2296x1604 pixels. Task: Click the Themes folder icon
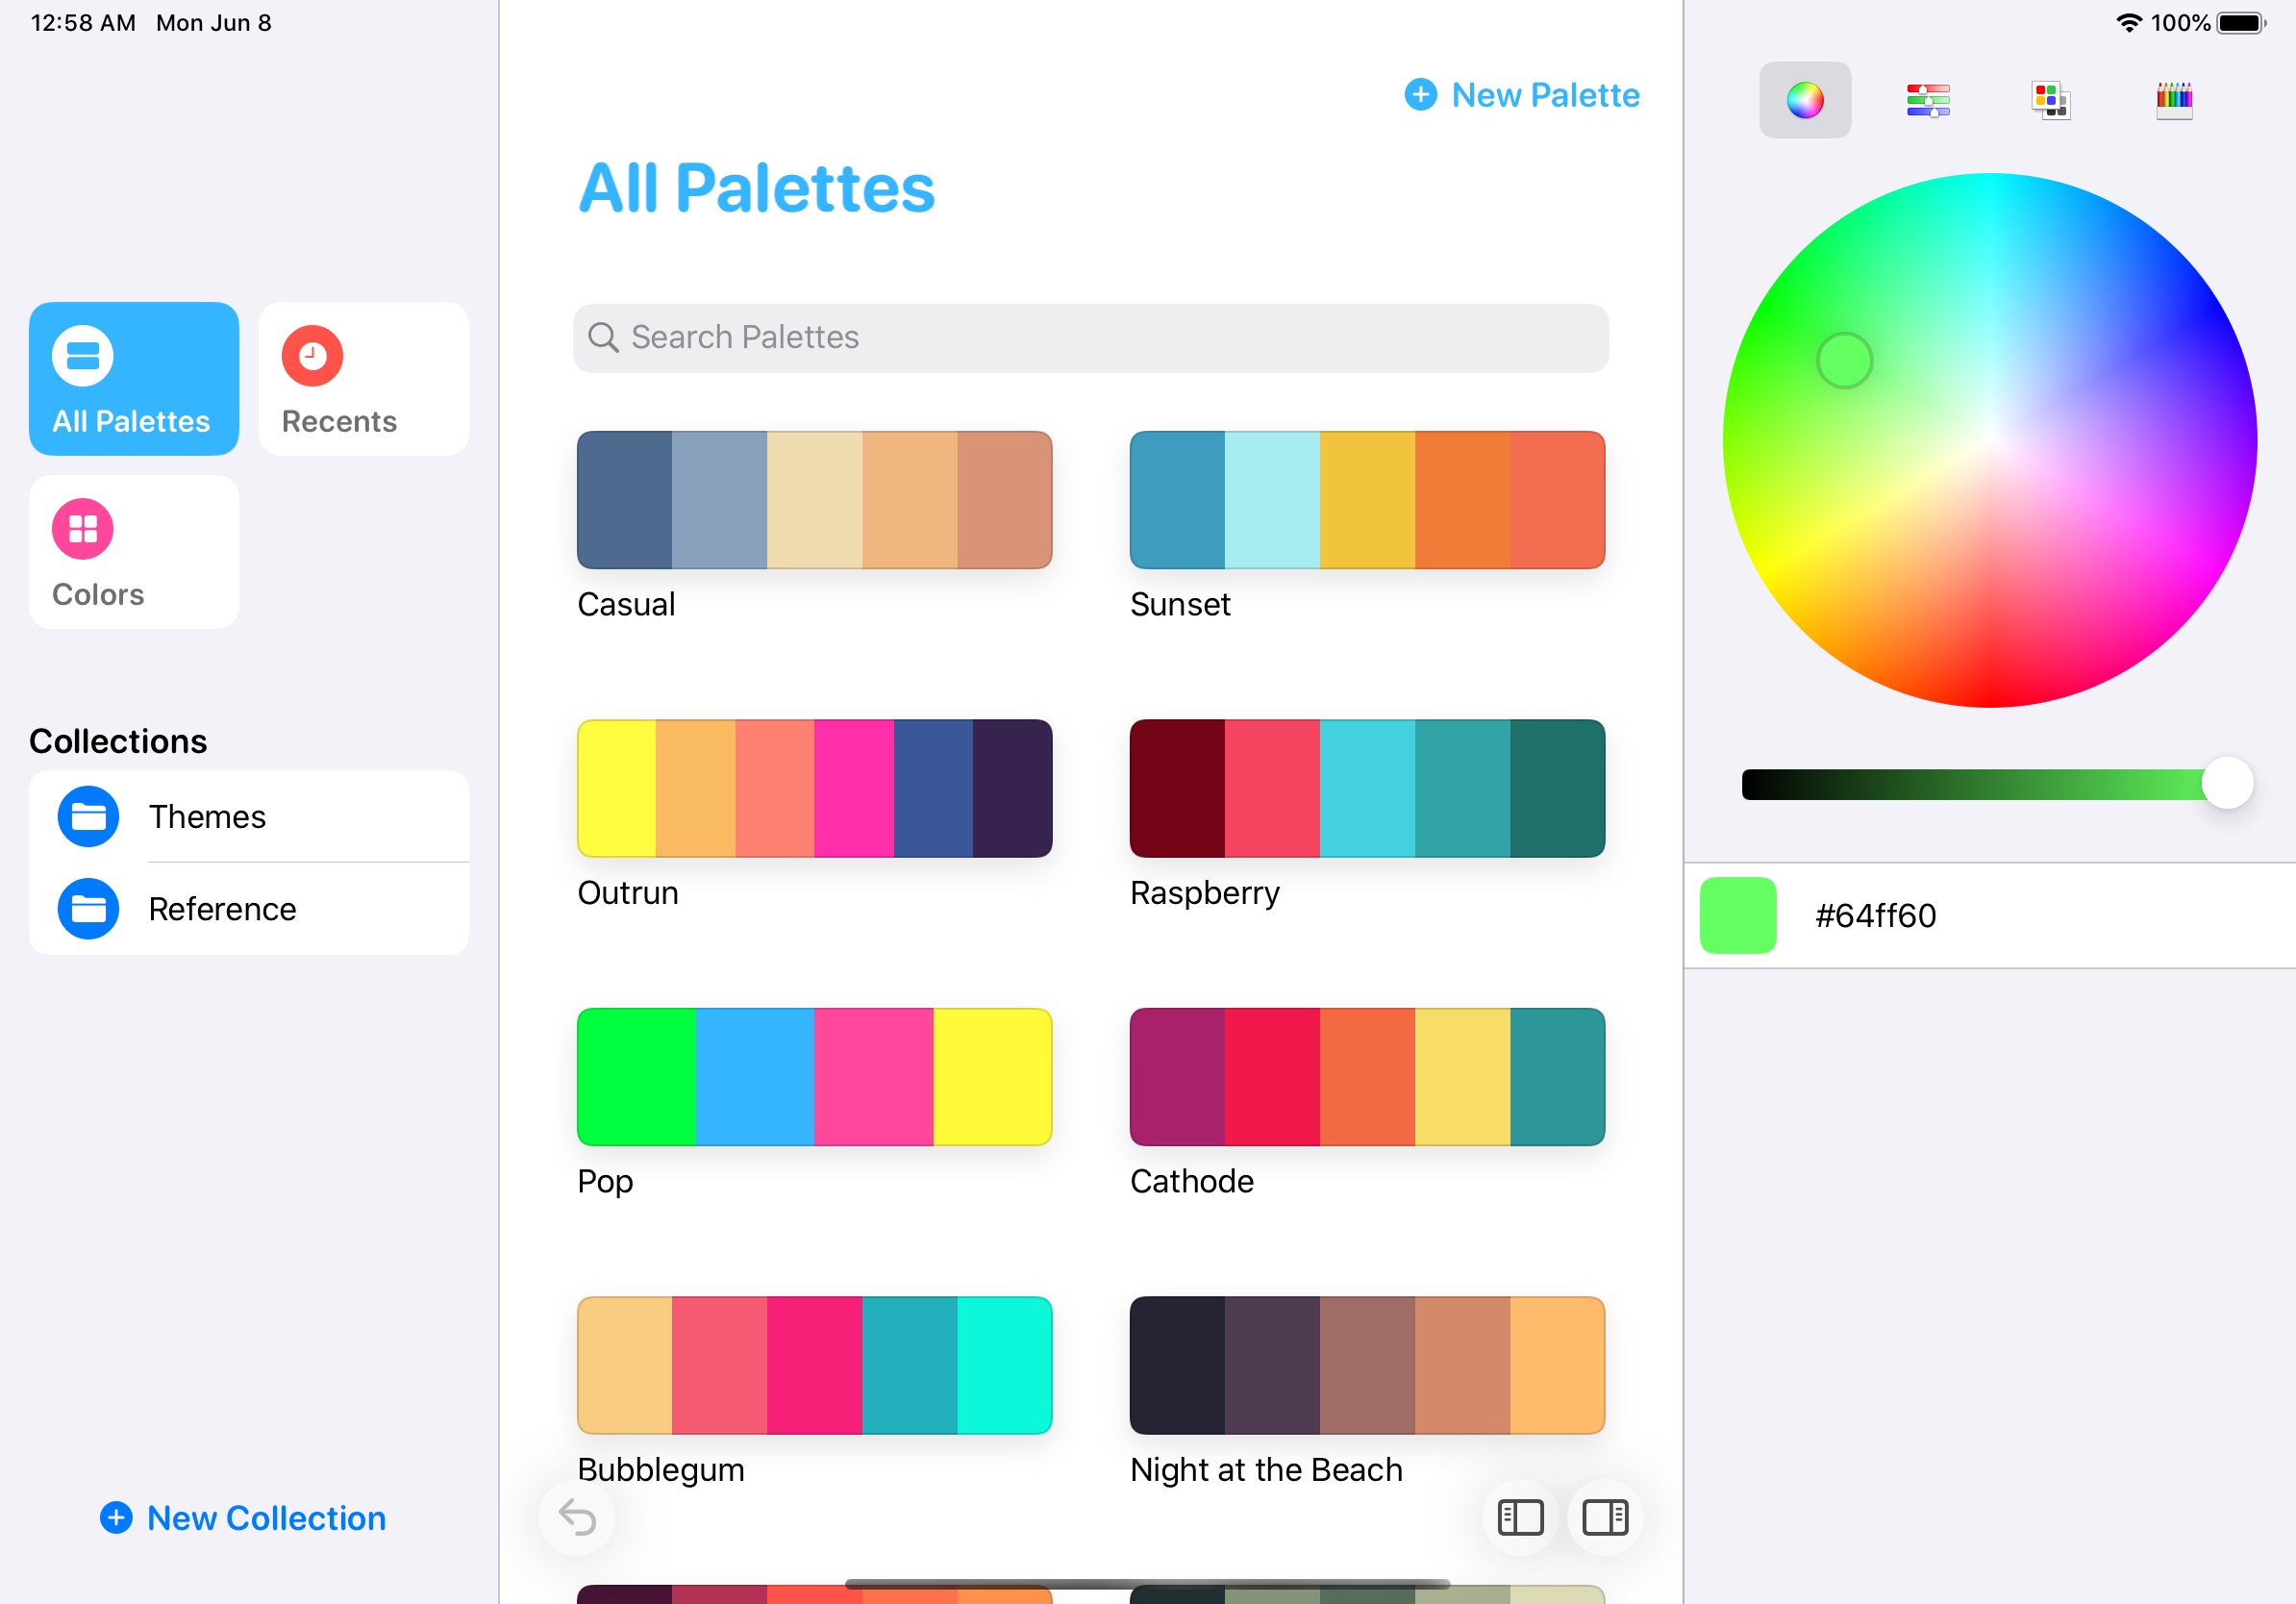88,816
